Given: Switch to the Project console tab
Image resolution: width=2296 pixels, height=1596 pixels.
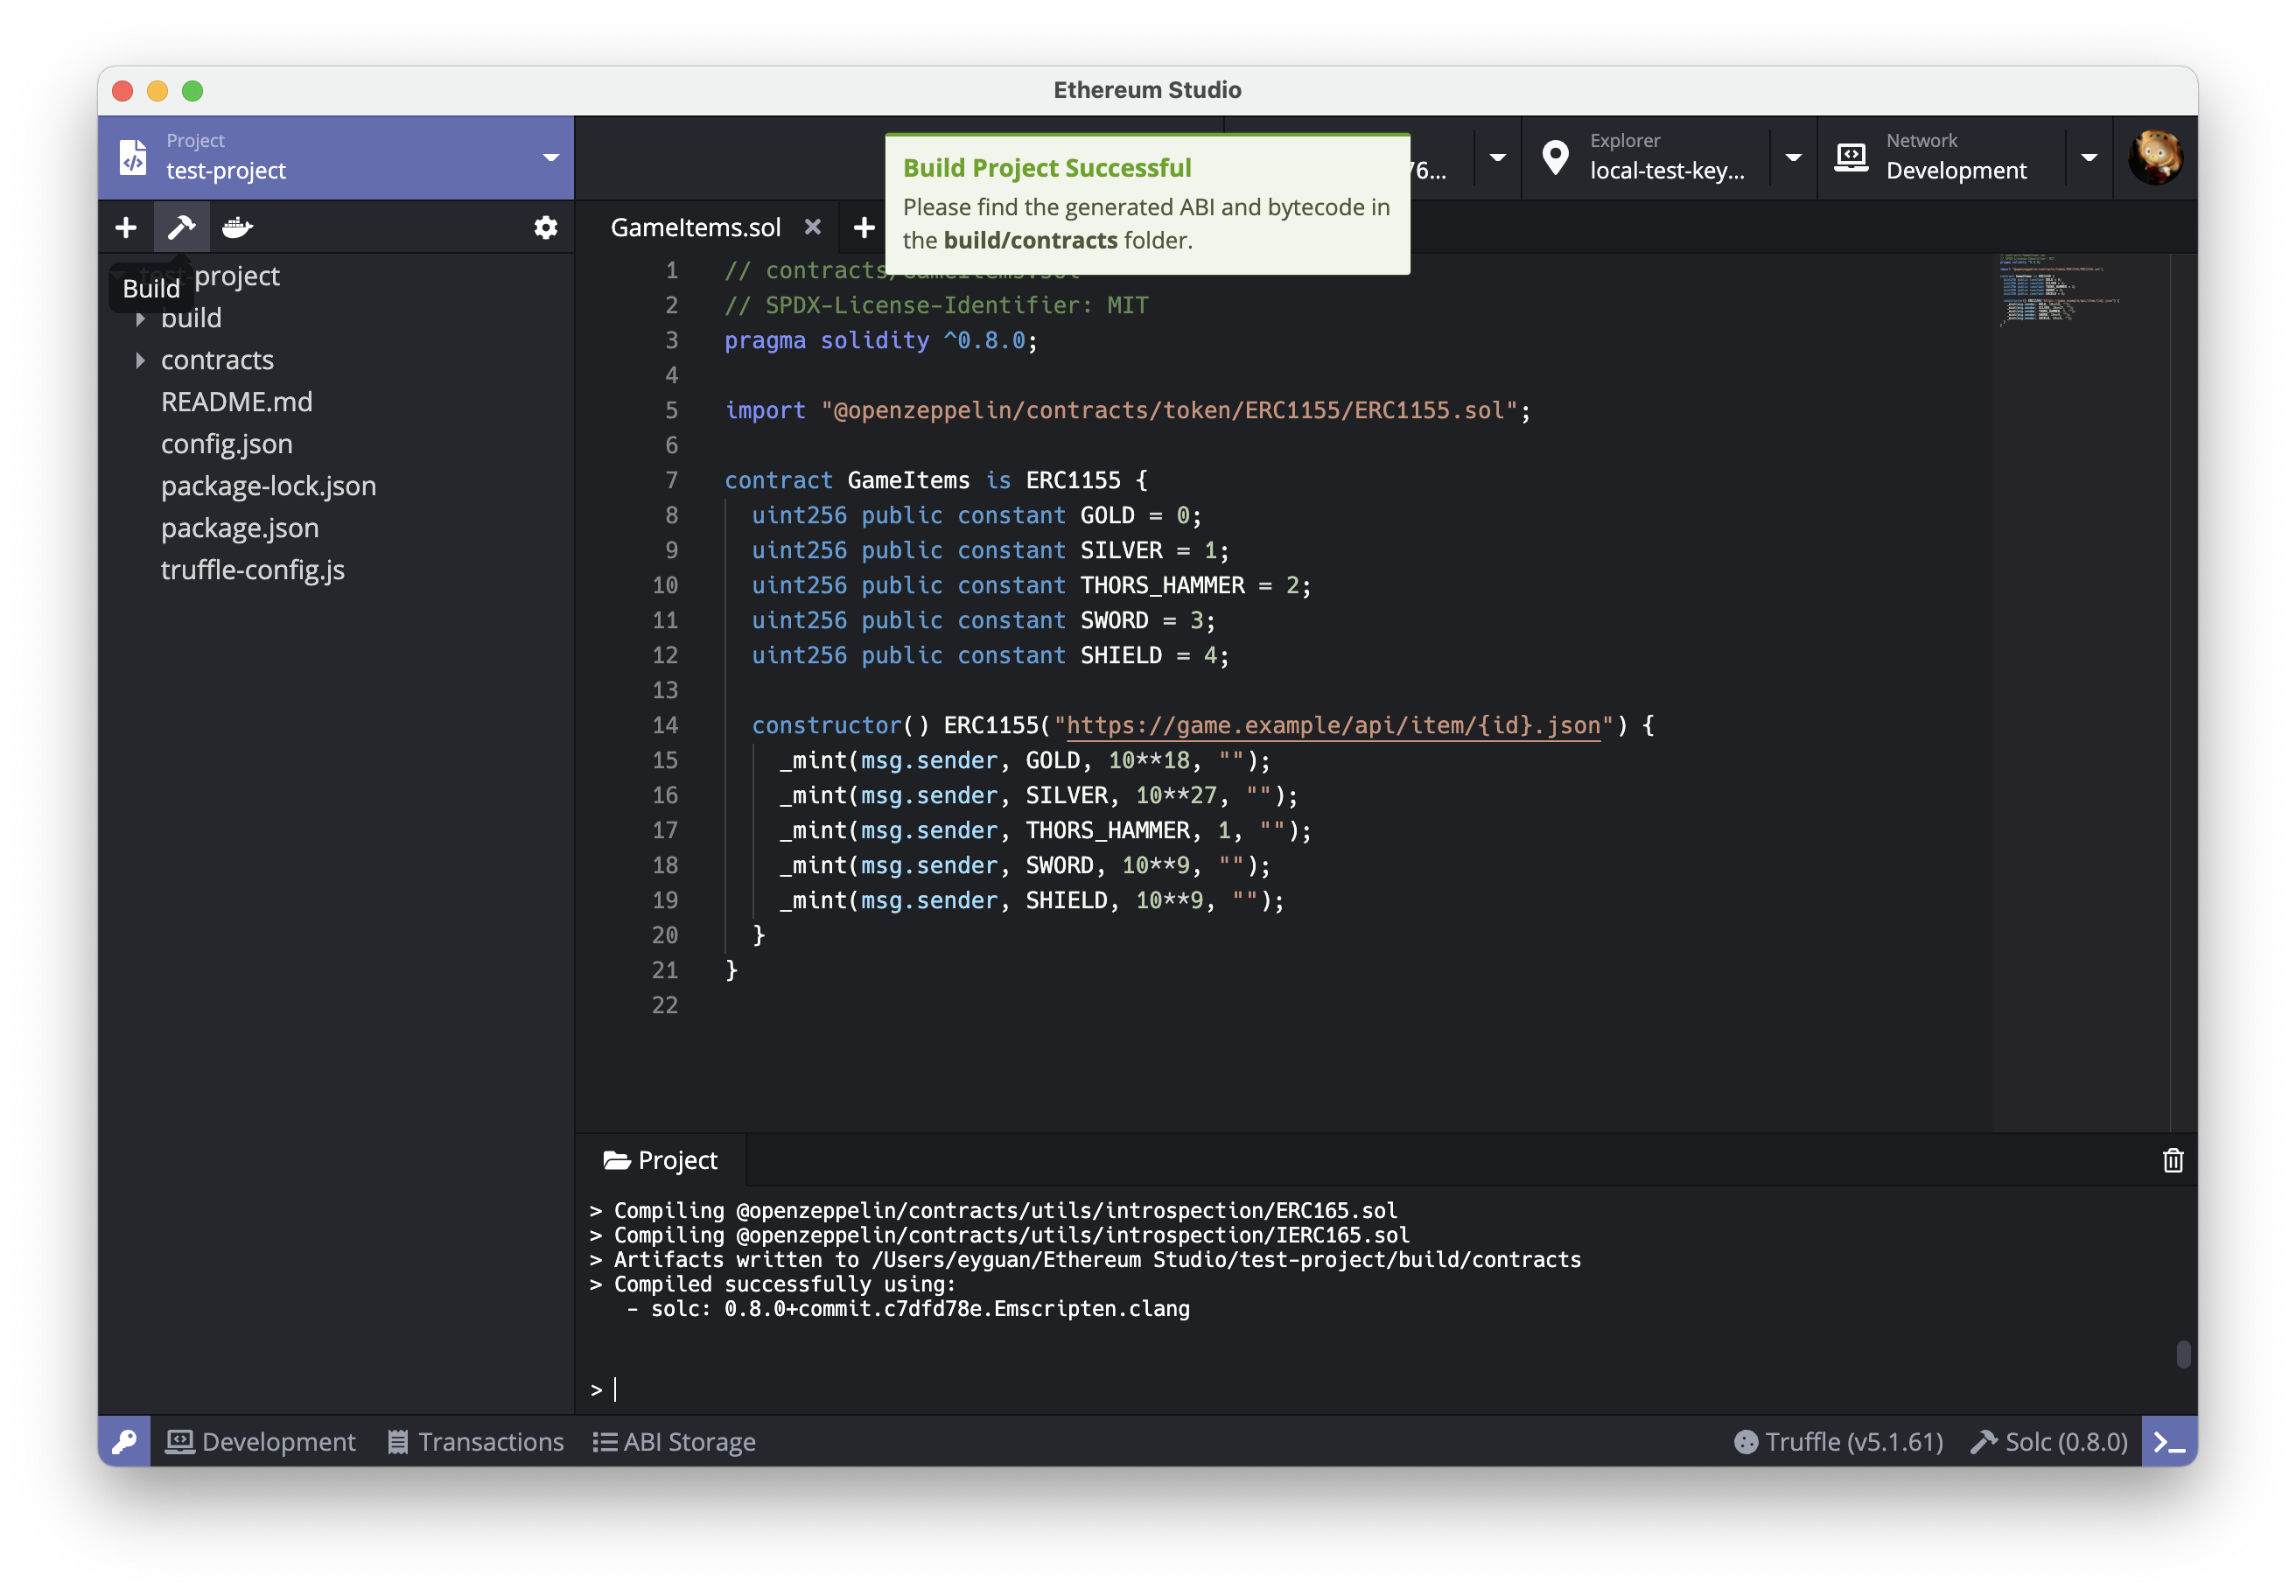Looking at the screenshot, I should [661, 1160].
